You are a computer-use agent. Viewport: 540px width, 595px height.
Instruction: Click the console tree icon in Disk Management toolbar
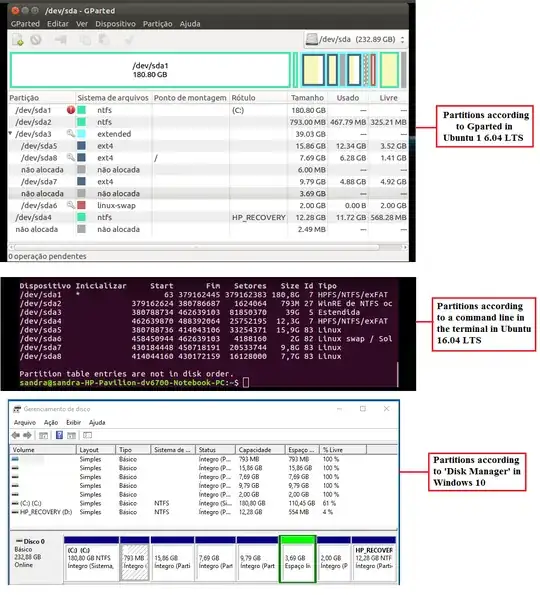point(44,435)
